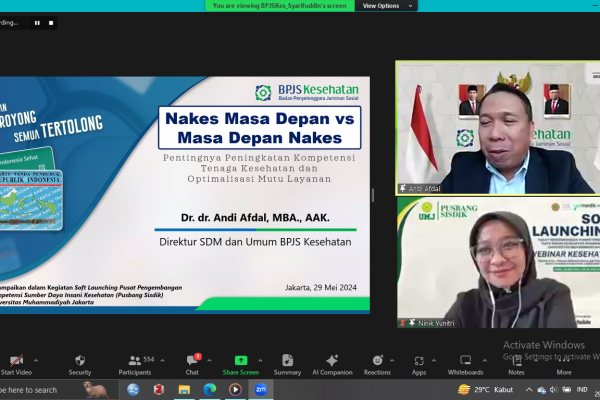Screen dimensions: 600x400
Task: Open the Reactions menu
Action: coord(377,365)
